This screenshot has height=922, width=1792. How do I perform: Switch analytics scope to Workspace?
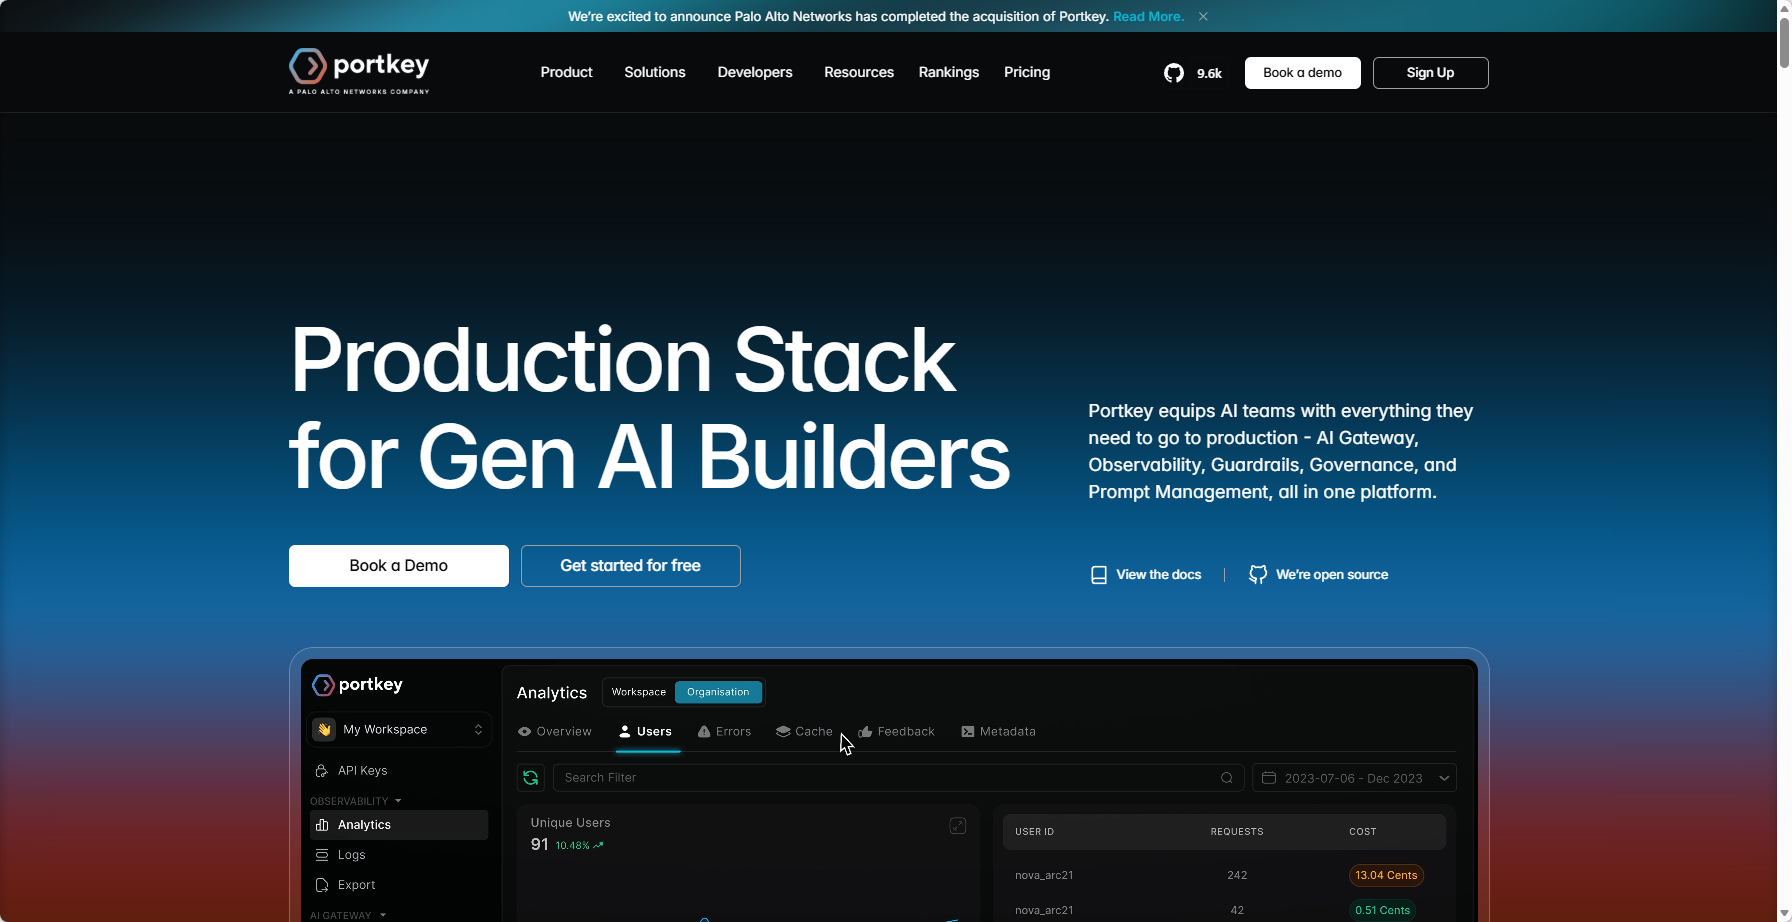click(x=639, y=692)
